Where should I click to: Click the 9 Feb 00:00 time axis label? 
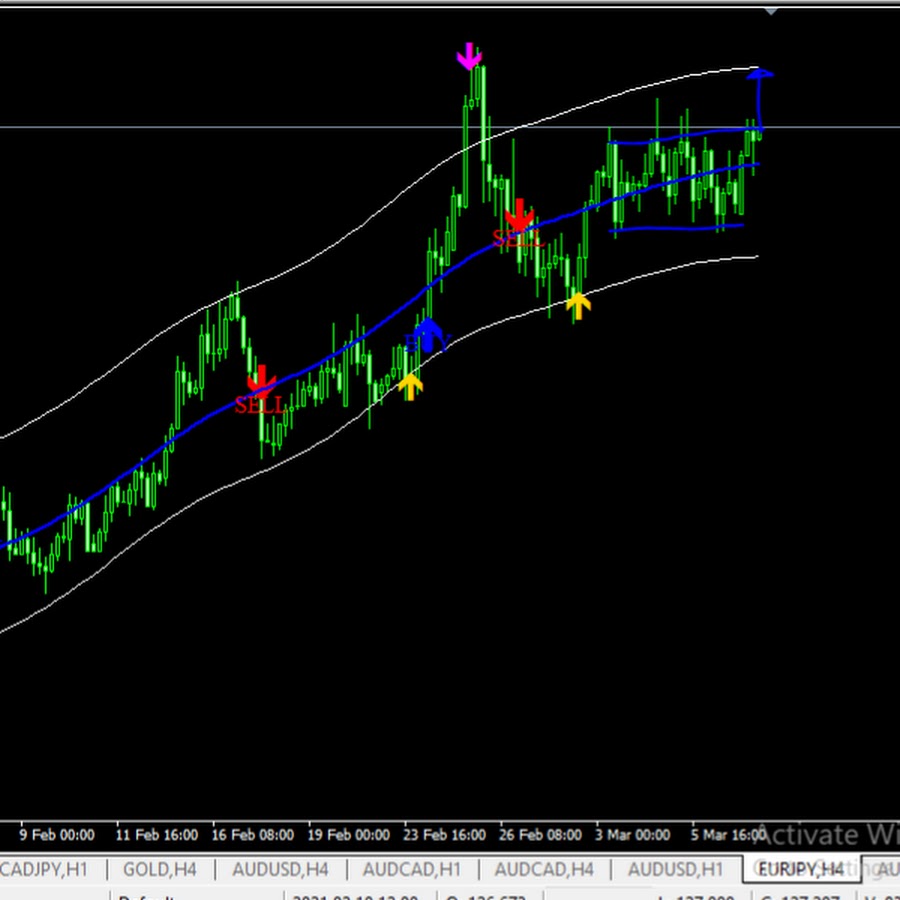58,834
